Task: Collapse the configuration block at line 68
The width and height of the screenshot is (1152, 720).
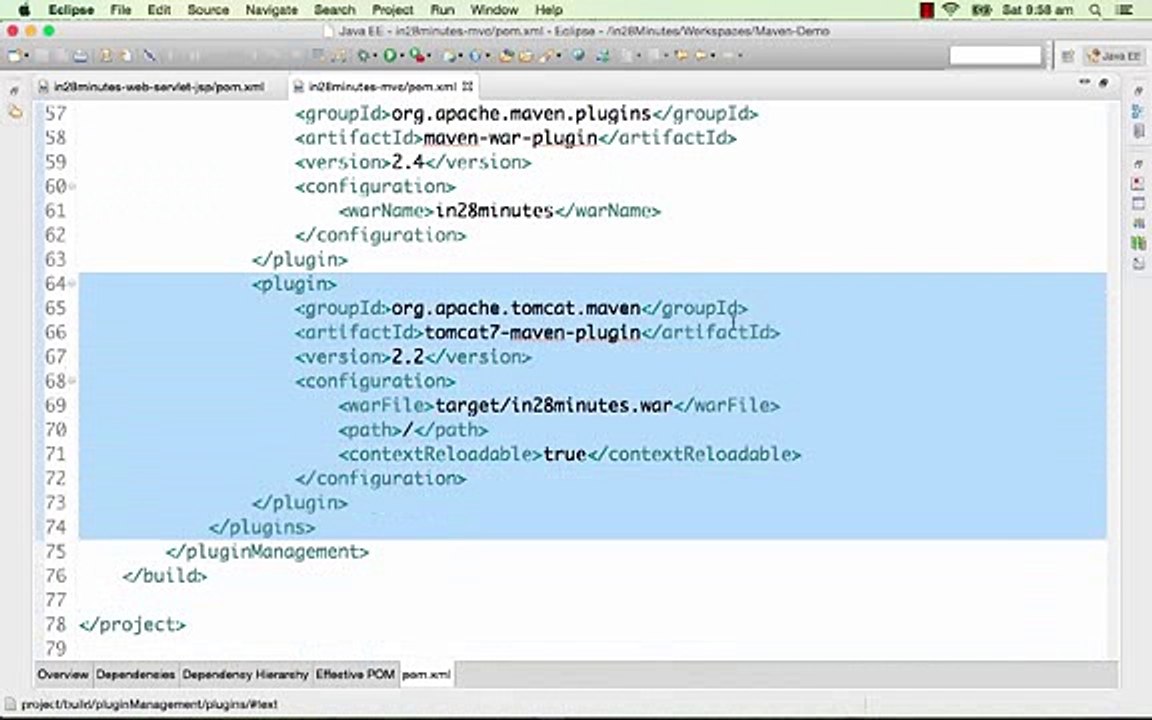Action: (72, 381)
